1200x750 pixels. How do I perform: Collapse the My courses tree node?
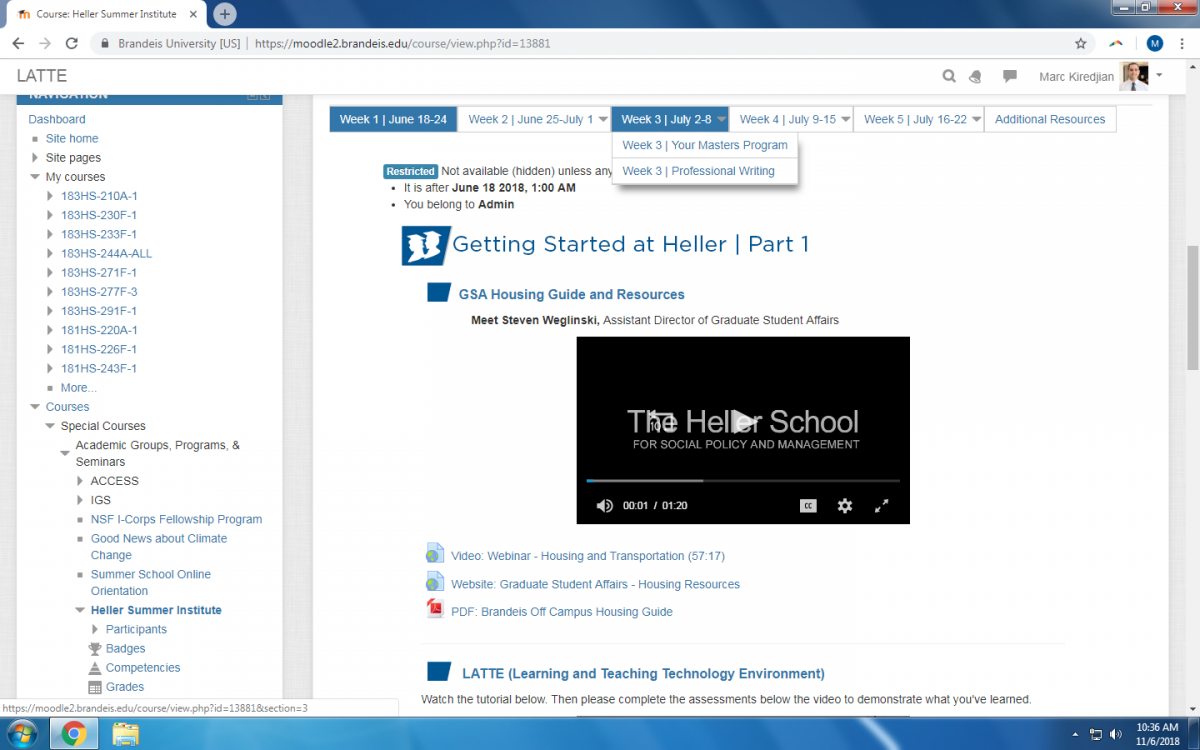coord(35,177)
